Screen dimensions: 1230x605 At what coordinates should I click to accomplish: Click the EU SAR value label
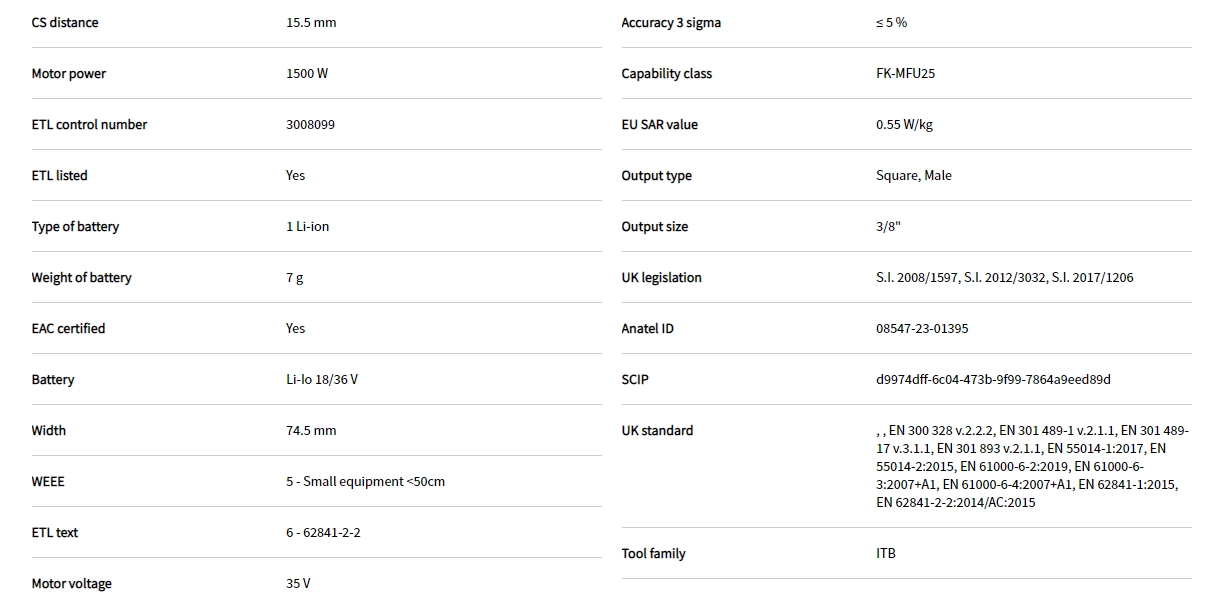pos(659,125)
